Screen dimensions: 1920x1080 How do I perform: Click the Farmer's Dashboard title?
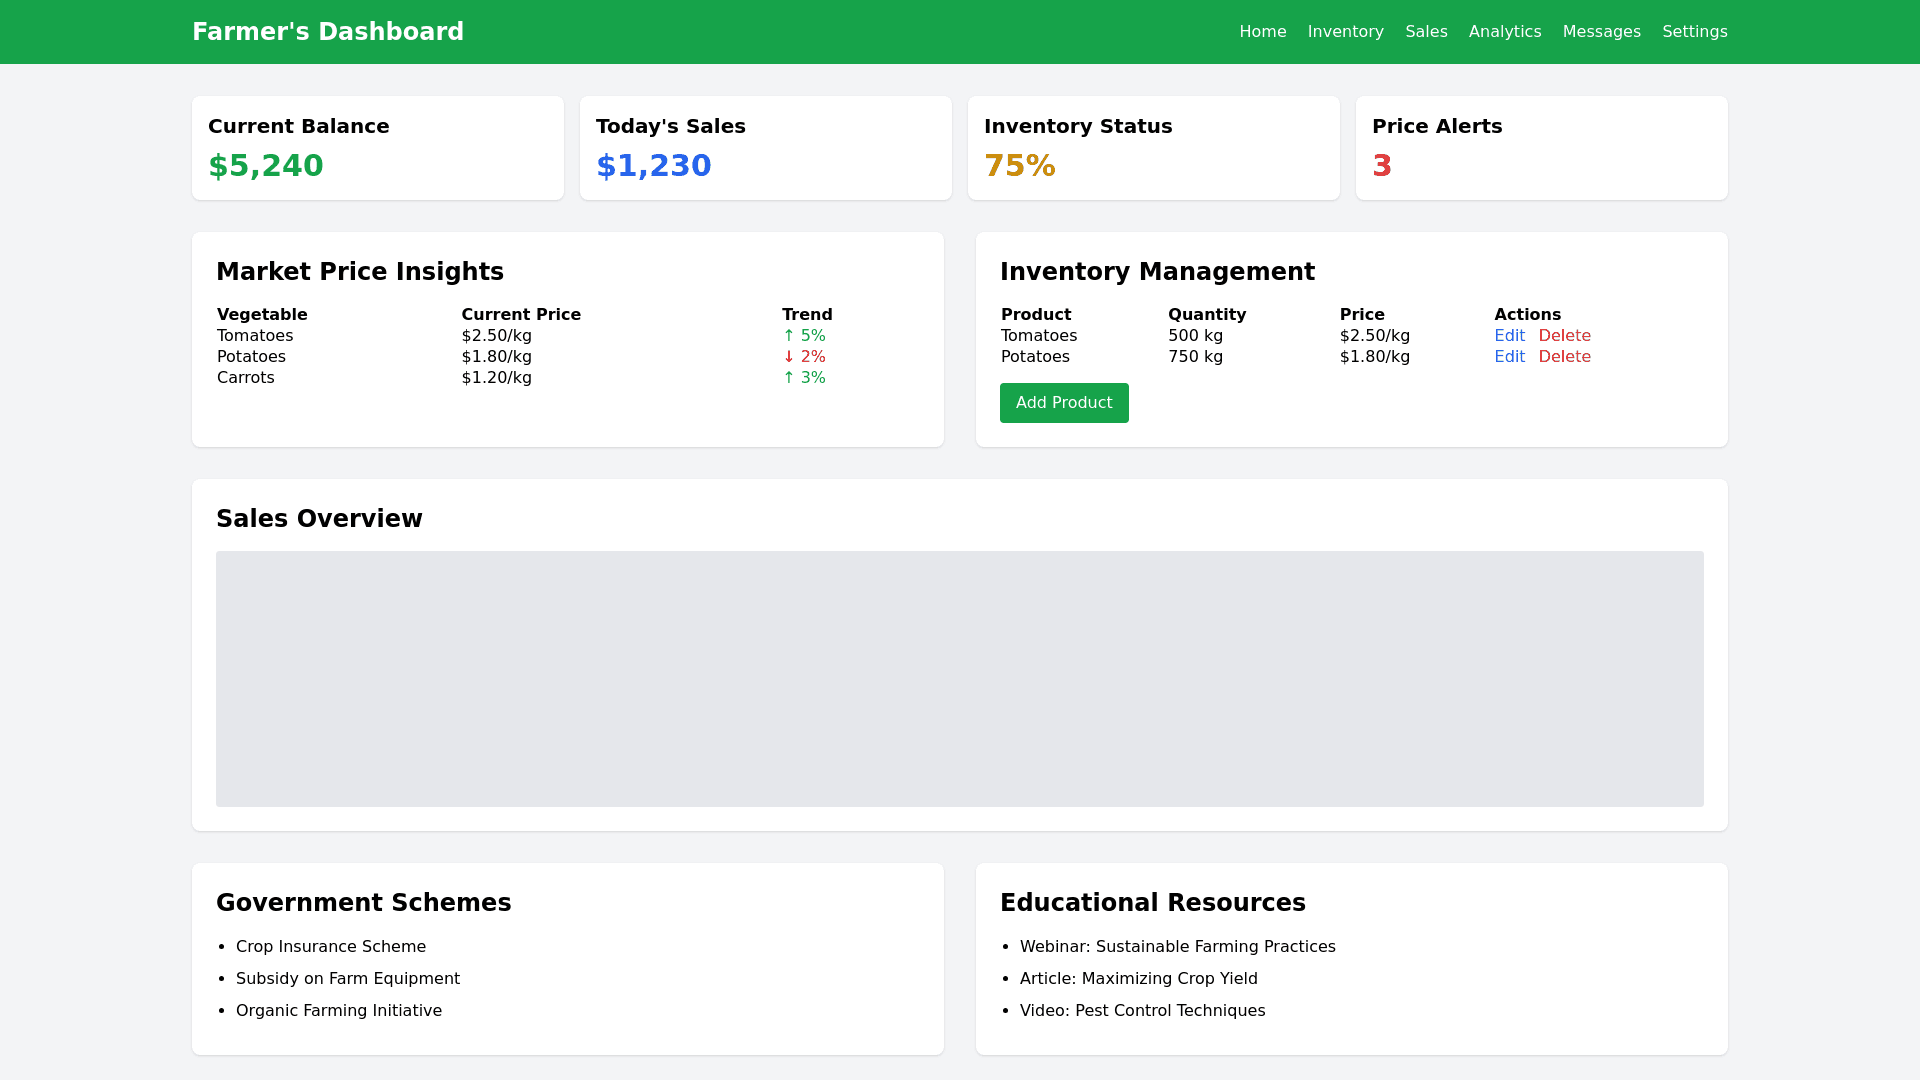[x=328, y=32]
